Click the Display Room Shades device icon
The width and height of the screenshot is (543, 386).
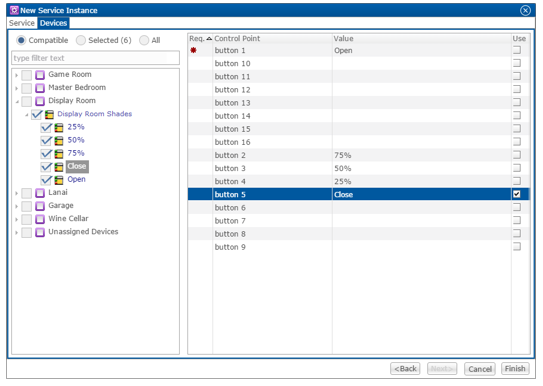pyautogui.click(x=50, y=114)
